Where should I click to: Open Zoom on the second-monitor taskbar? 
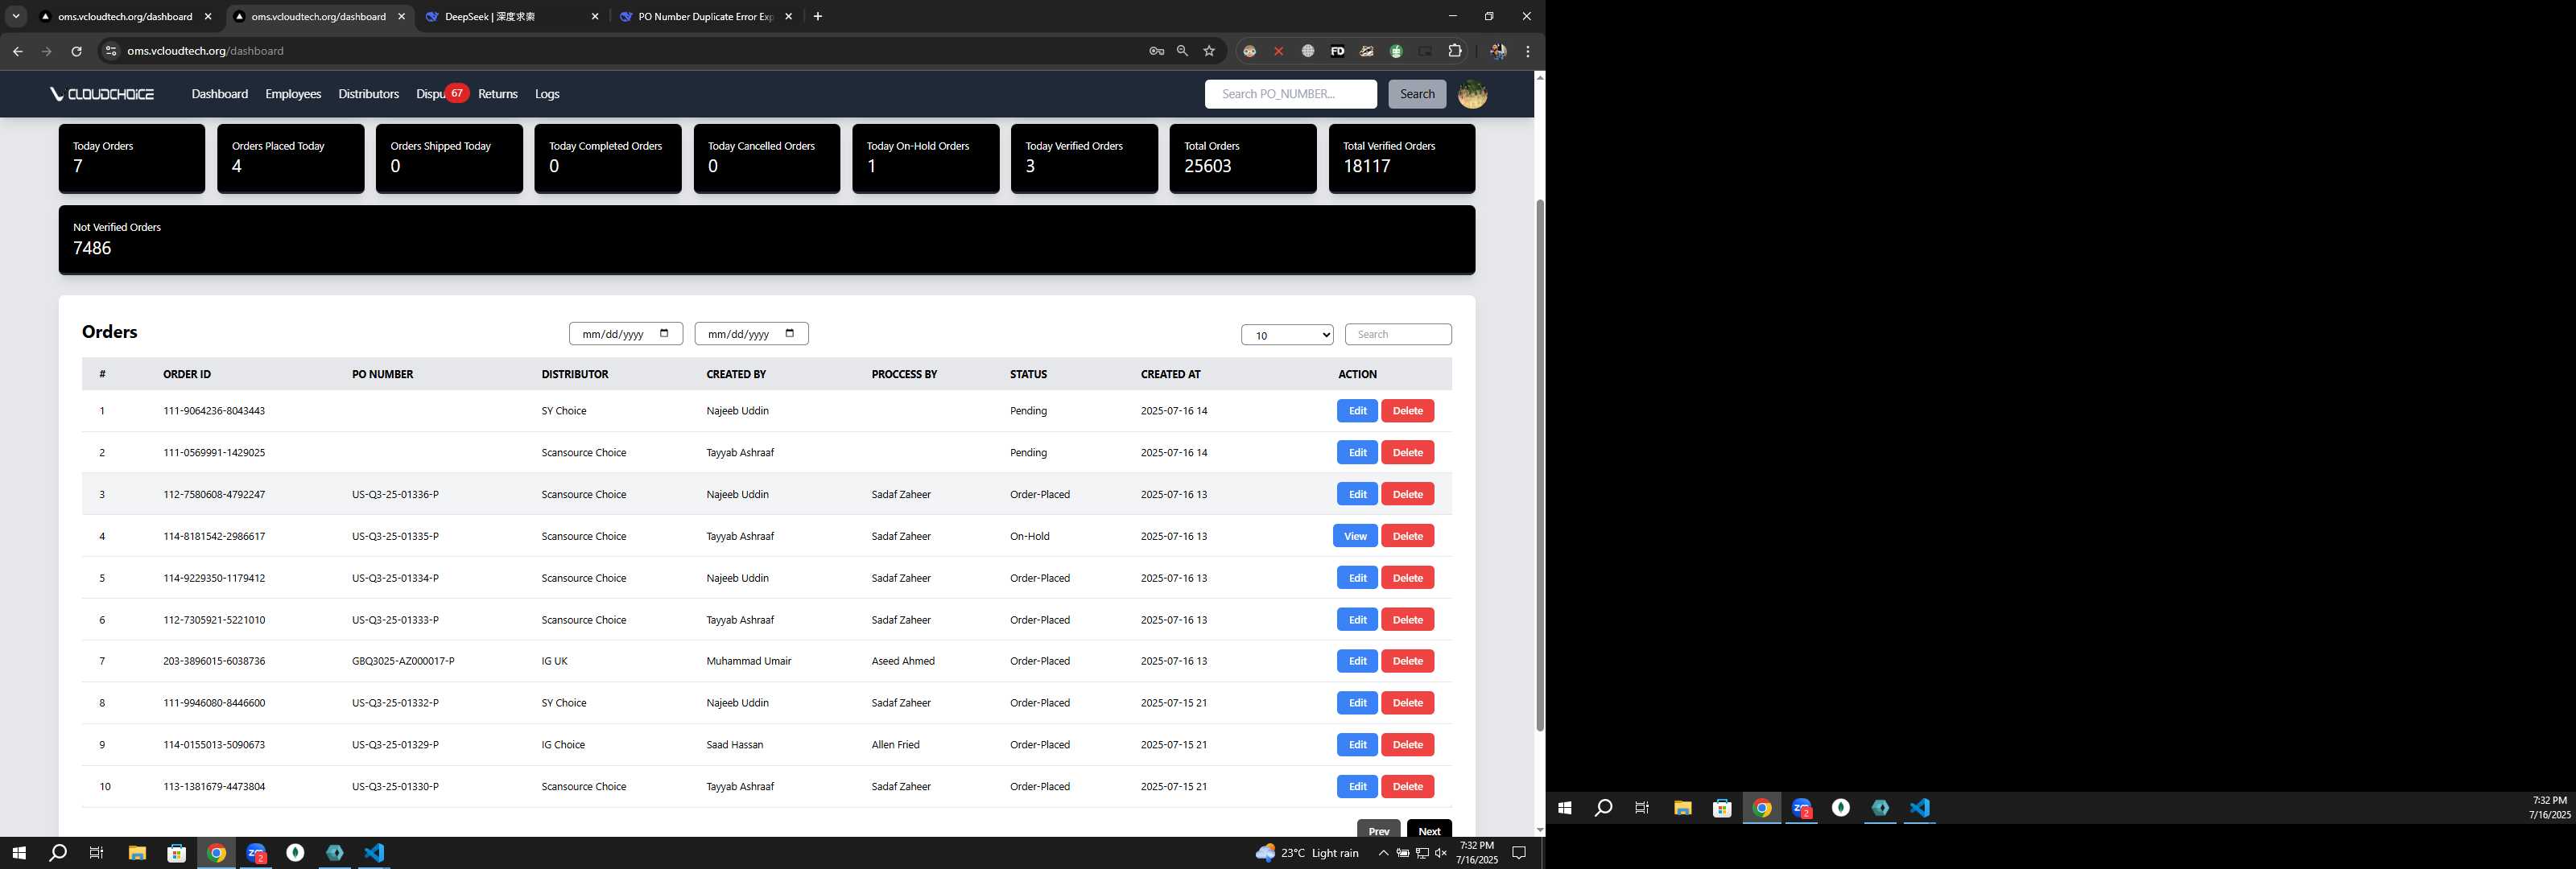tap(1801, 808)
